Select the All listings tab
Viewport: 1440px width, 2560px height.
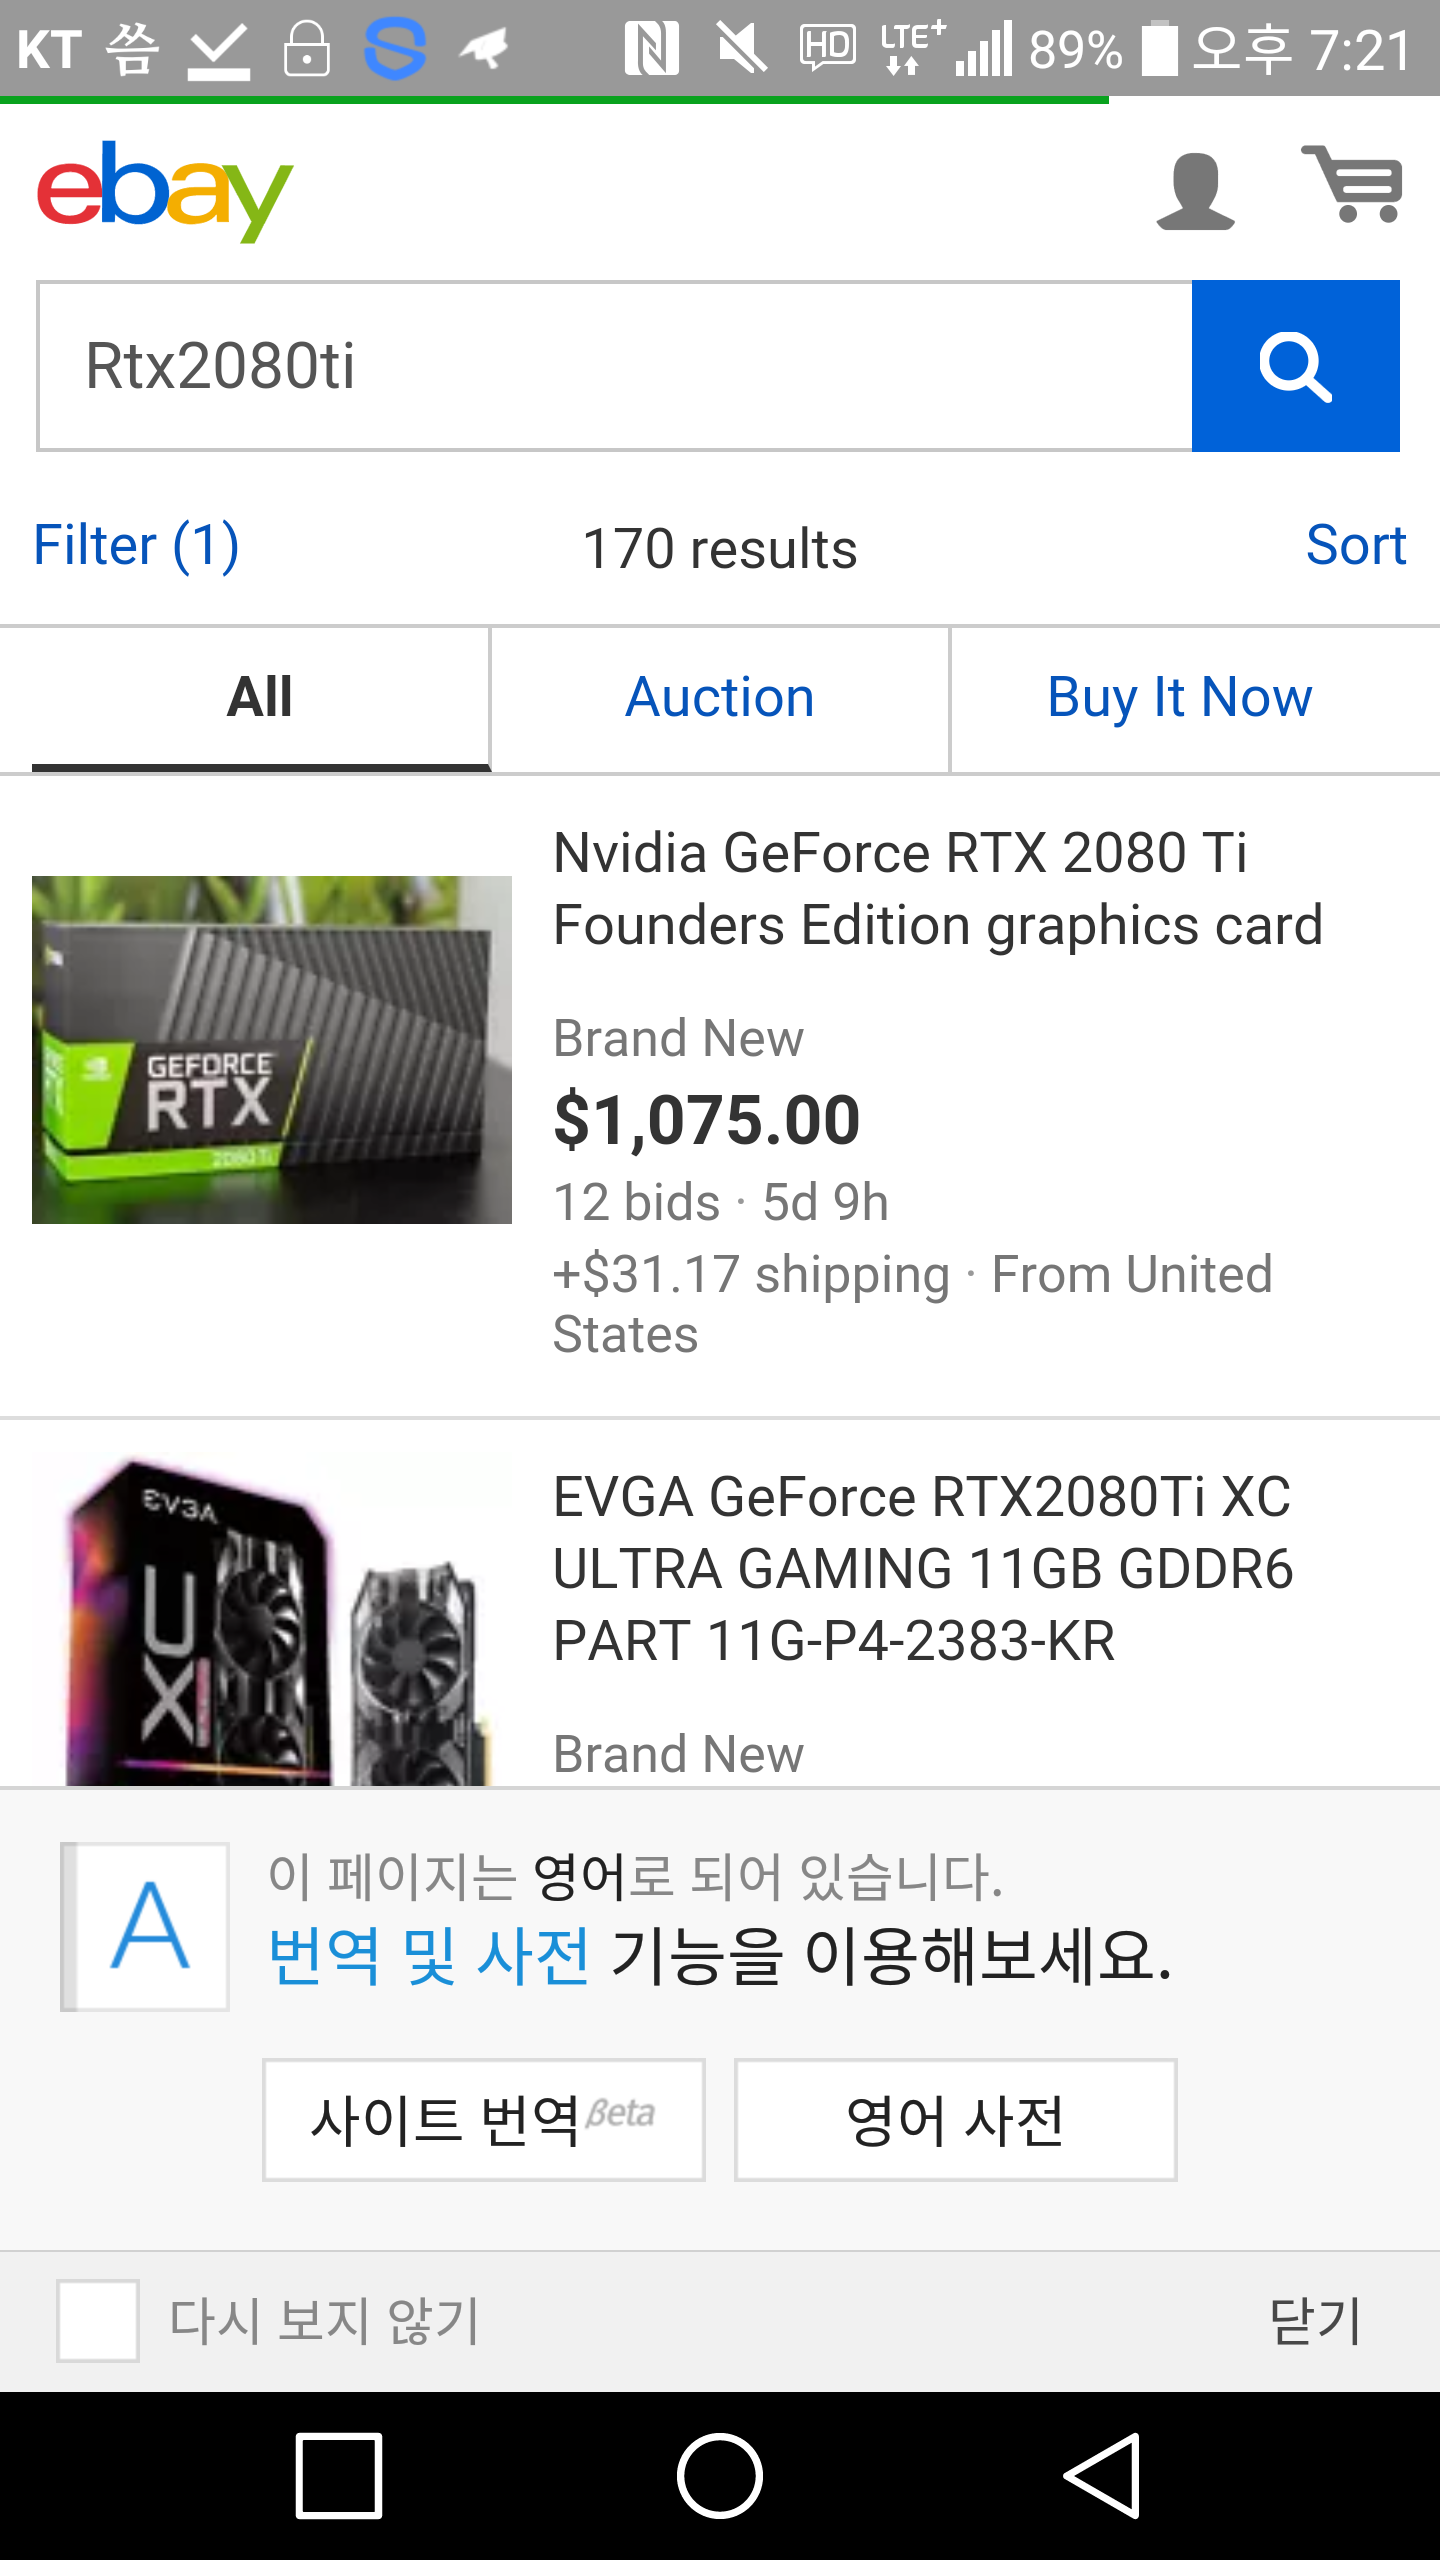pyautogui.click(x=260, y=698)
